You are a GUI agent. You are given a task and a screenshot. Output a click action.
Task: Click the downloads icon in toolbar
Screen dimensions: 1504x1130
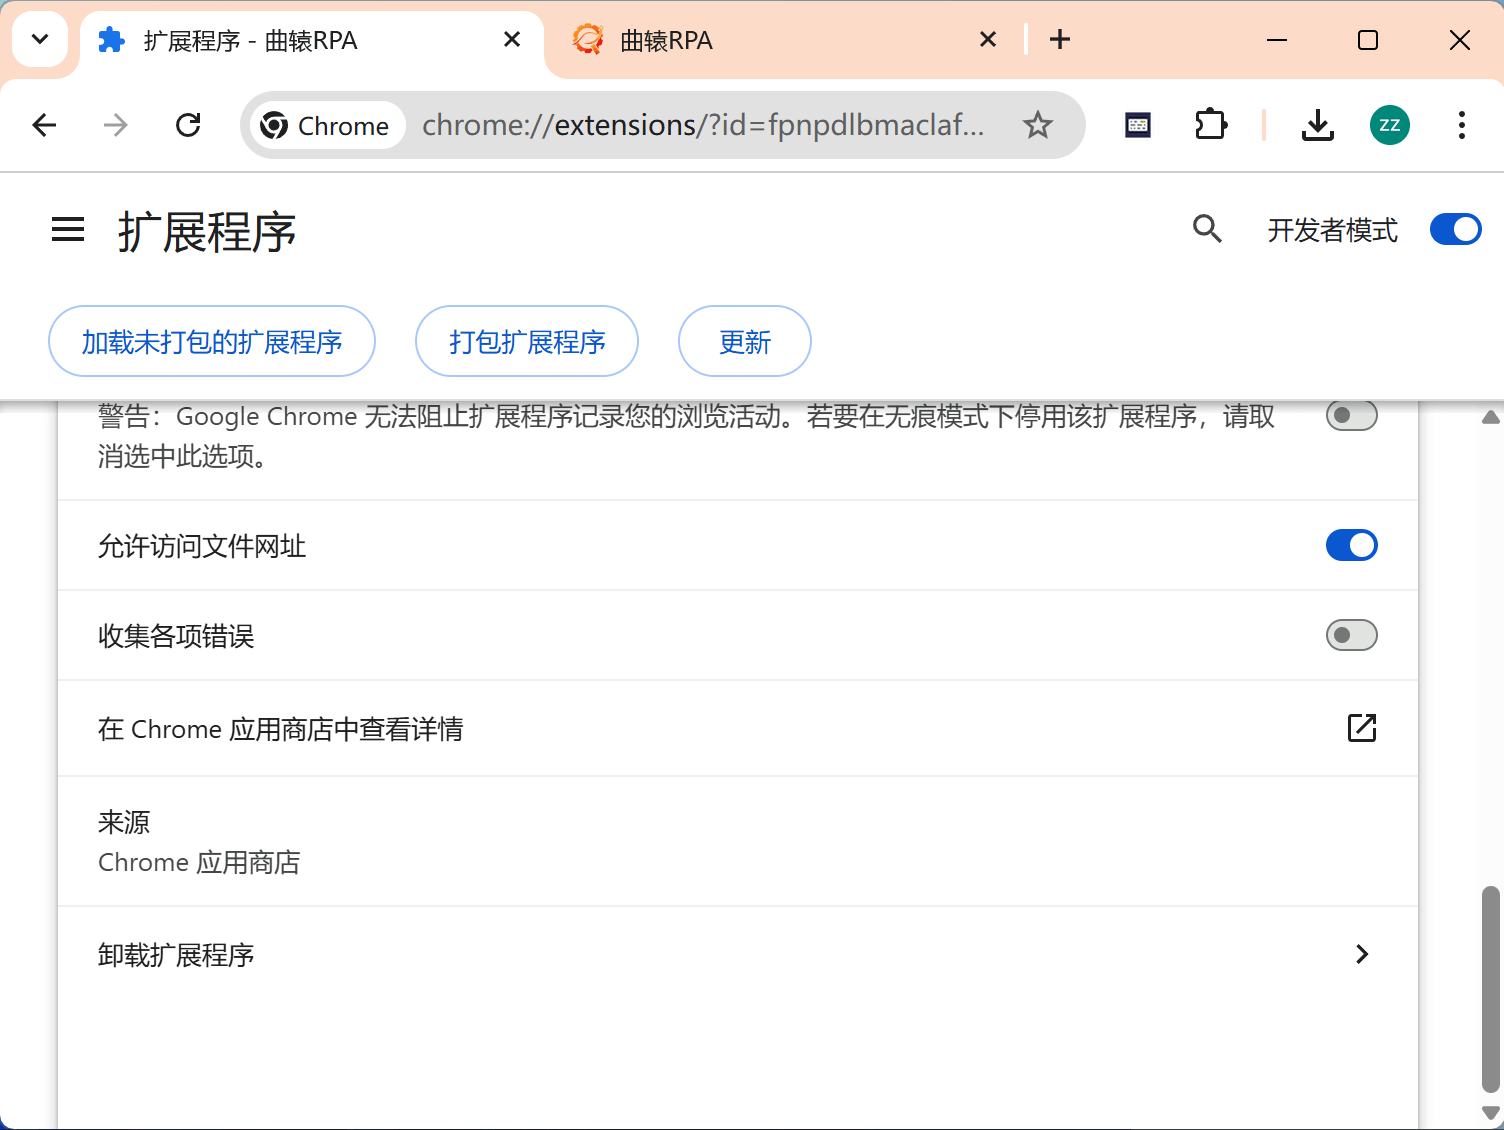[1317, 125]
